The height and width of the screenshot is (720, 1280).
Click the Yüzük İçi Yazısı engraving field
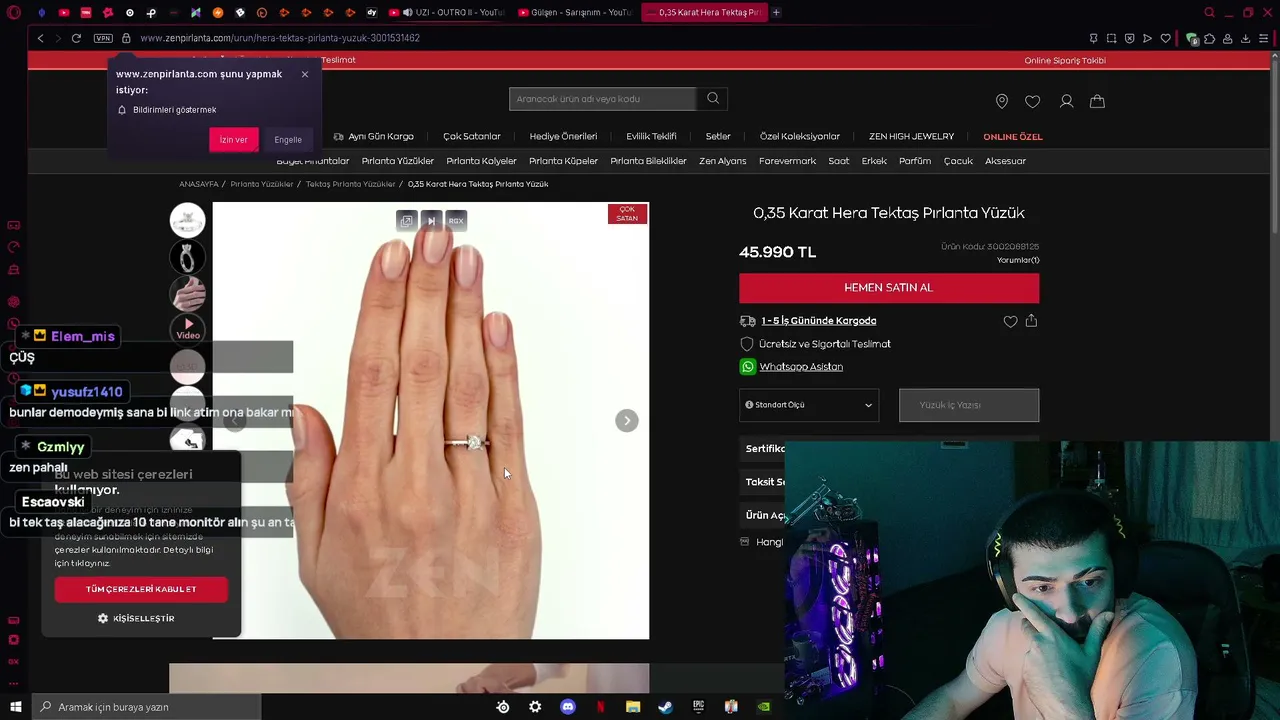969,405
